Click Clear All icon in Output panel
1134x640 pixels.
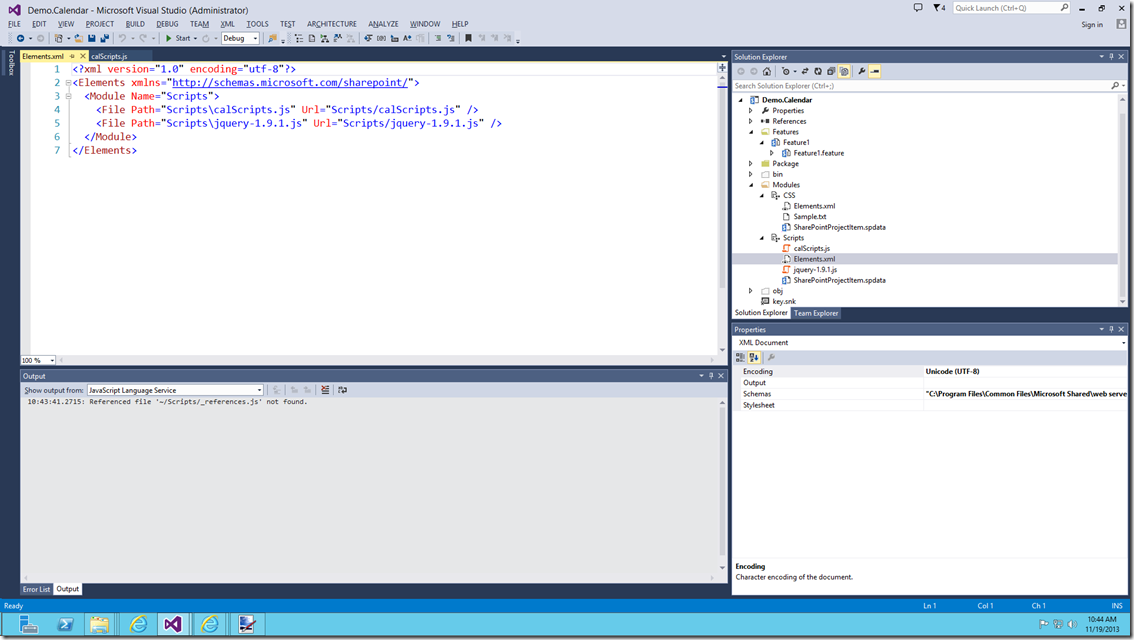pos(325,390)
